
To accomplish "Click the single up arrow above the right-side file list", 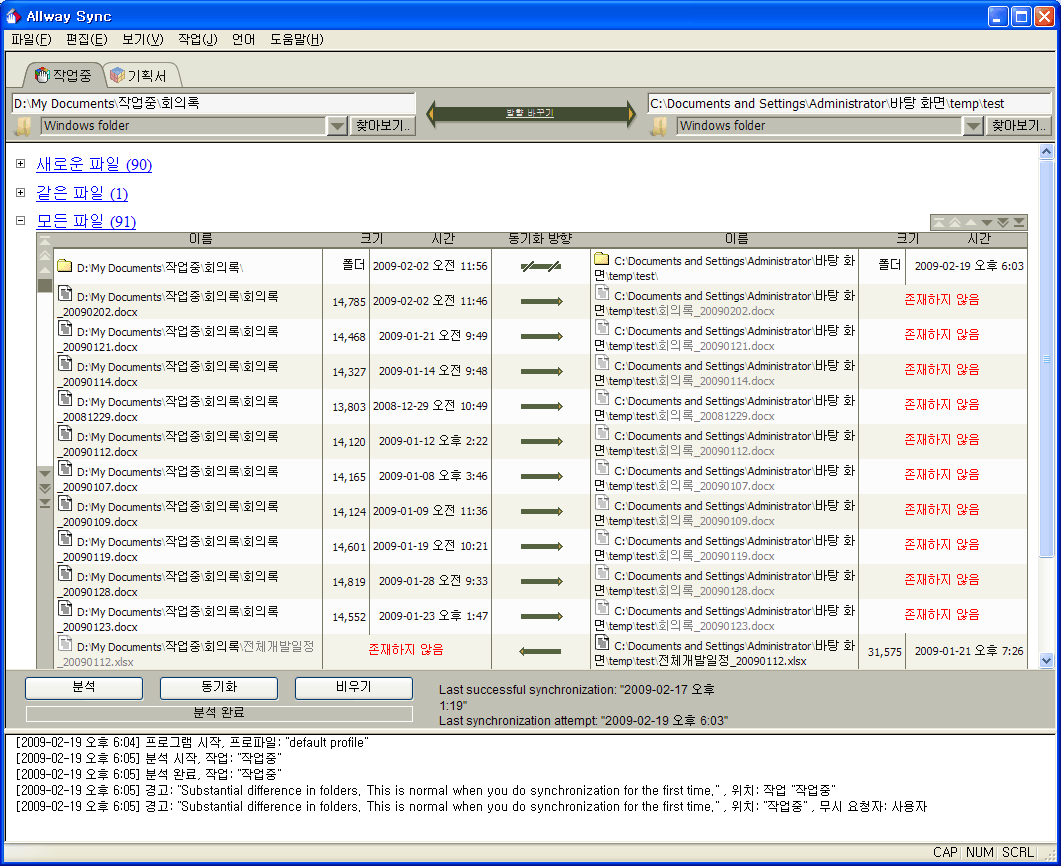I will [971, 223].
